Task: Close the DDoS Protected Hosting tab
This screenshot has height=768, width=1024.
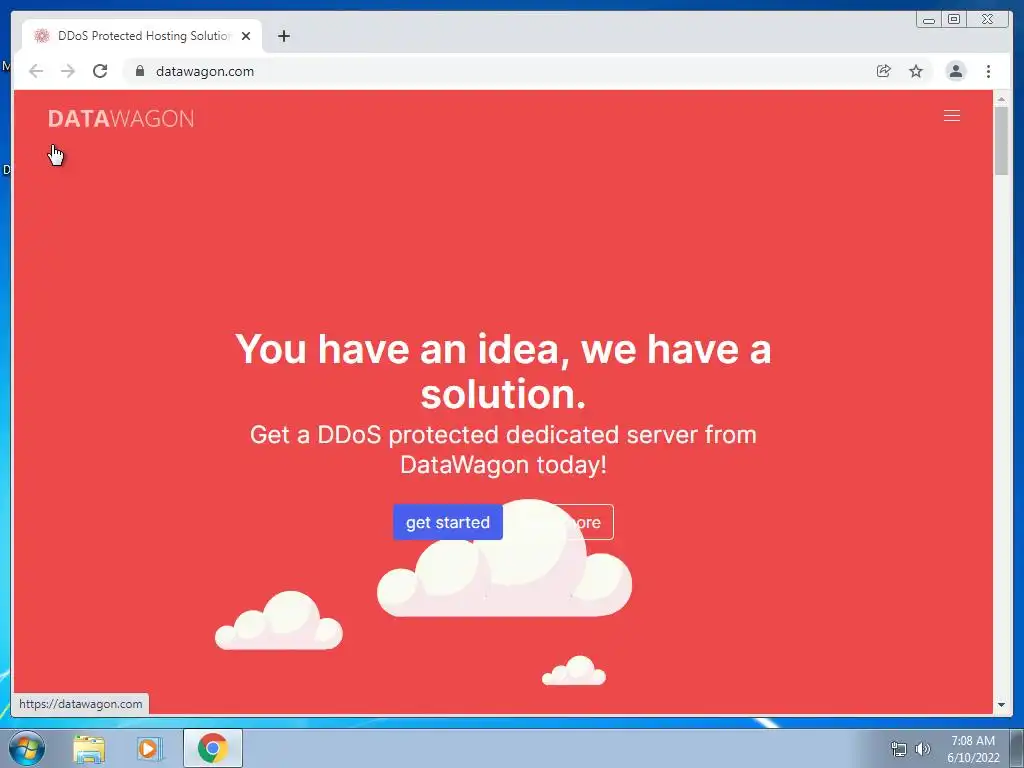Action: (246, 36)
